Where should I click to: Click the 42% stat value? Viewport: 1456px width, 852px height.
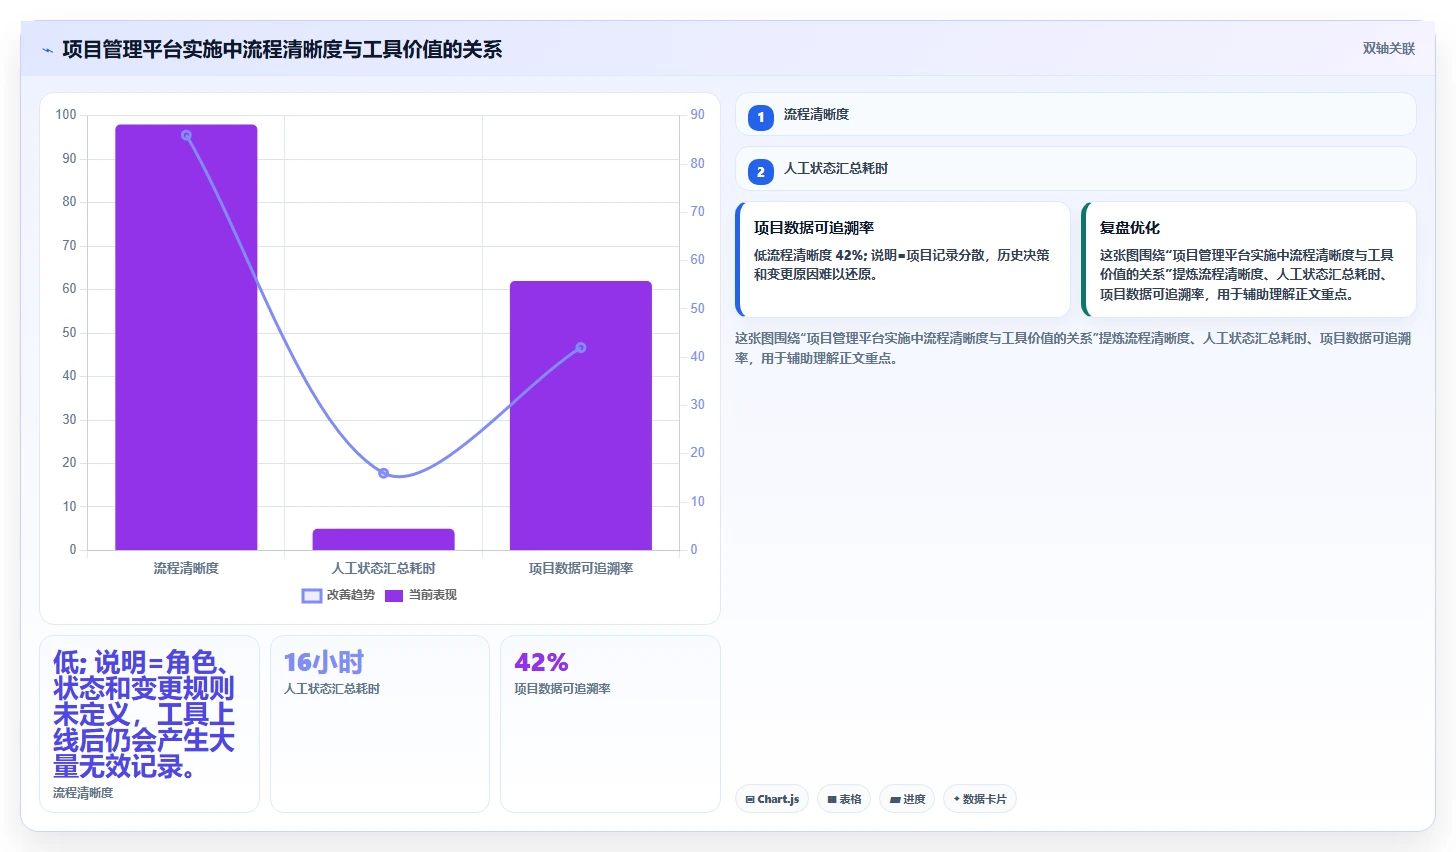click(x=541, y=662)
